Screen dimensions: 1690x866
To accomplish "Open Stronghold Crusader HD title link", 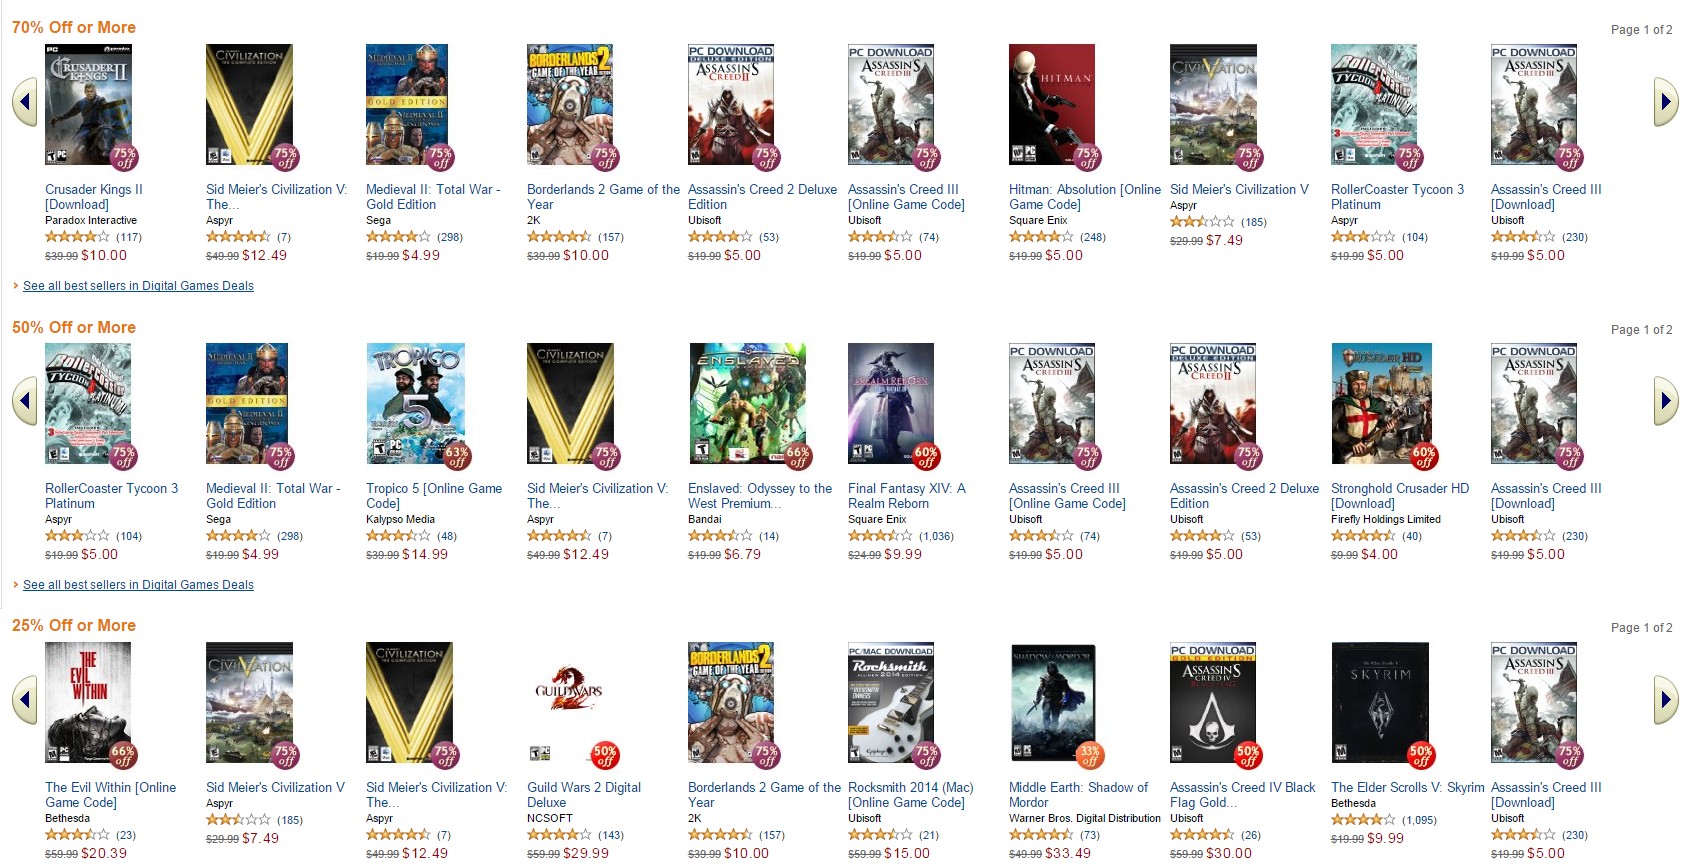I will (x=1399, y=496).
